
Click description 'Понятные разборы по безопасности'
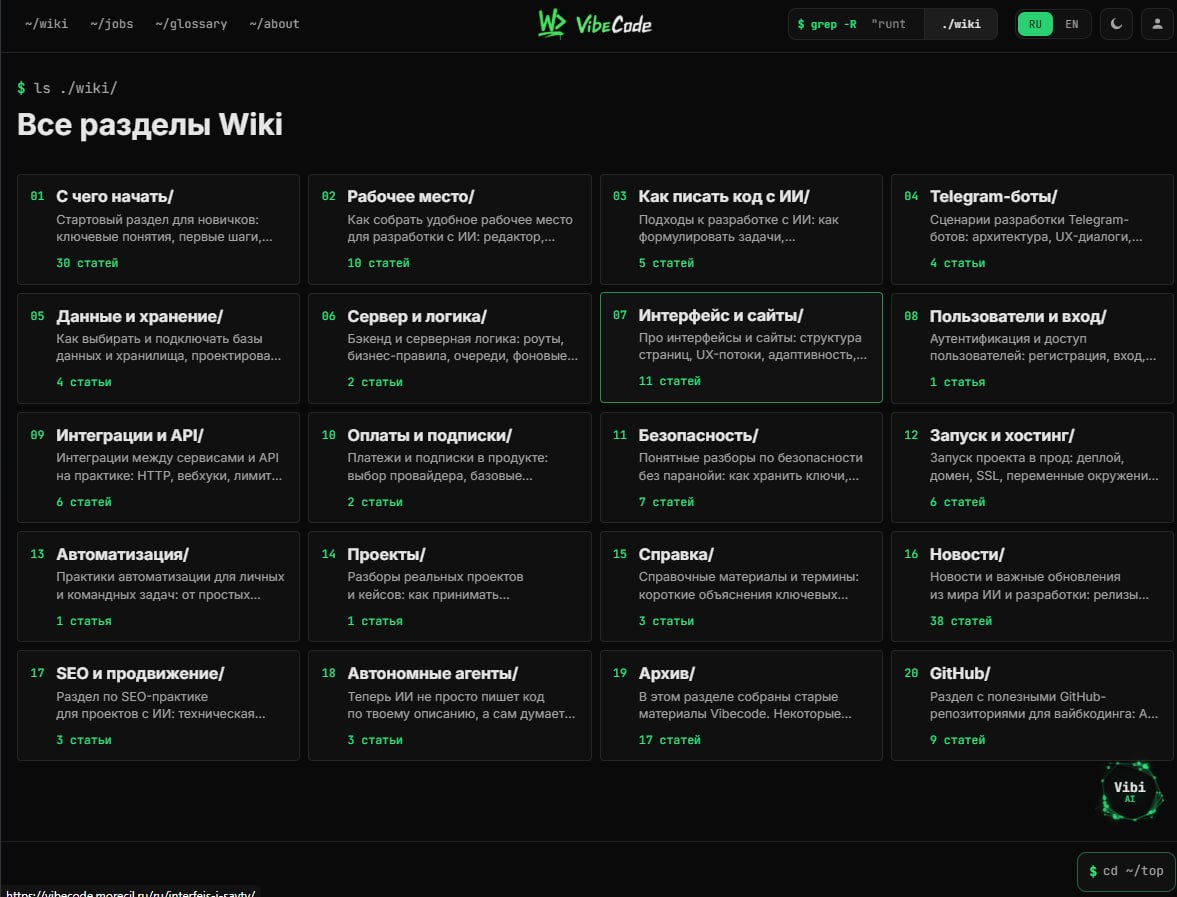(750, 458)
